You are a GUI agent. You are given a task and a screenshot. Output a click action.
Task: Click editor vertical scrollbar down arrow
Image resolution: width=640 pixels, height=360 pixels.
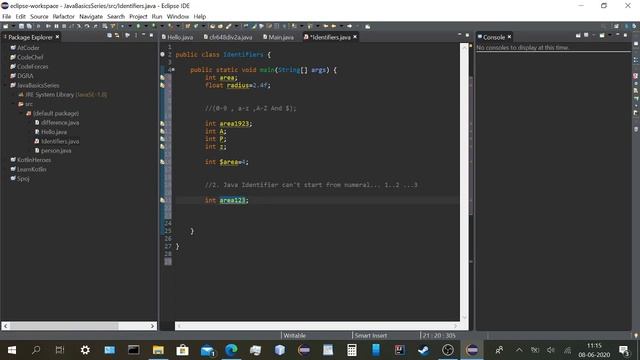coord(464,317)
